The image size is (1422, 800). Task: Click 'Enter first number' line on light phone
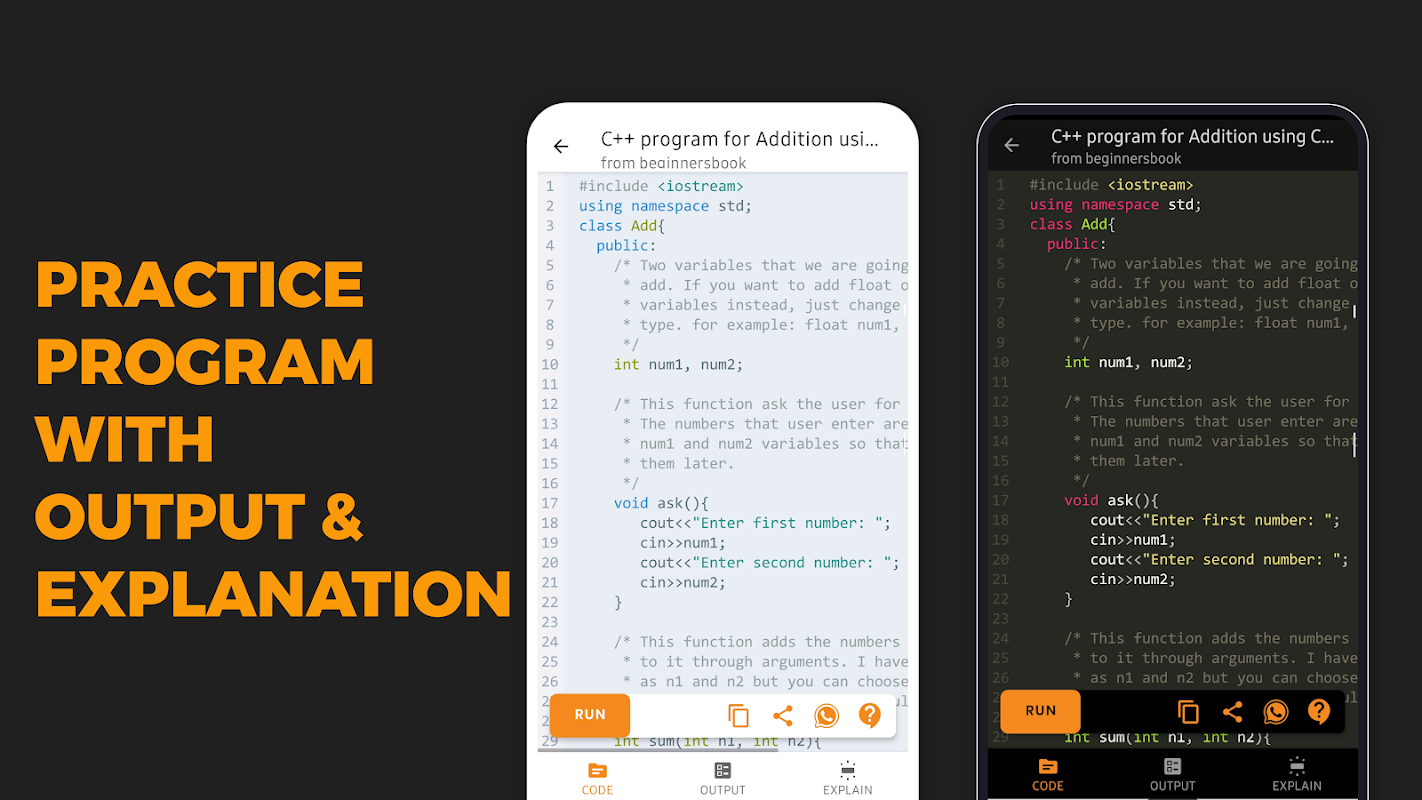click(x=765, y=523)
